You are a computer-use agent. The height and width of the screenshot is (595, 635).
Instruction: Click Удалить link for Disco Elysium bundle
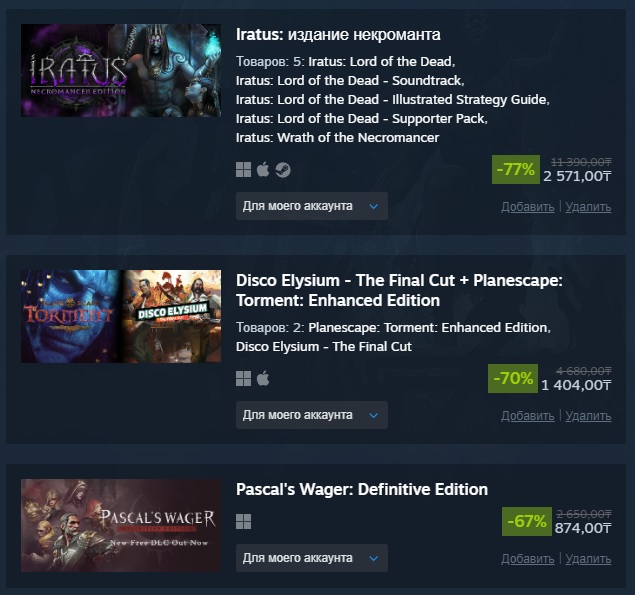[x=588, y=416]
